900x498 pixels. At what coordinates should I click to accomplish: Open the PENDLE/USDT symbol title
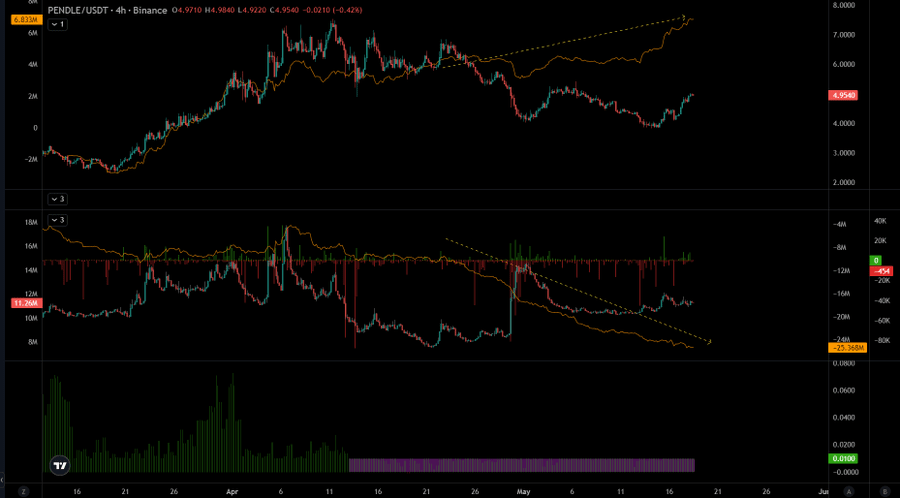click(x=109, y=10)
